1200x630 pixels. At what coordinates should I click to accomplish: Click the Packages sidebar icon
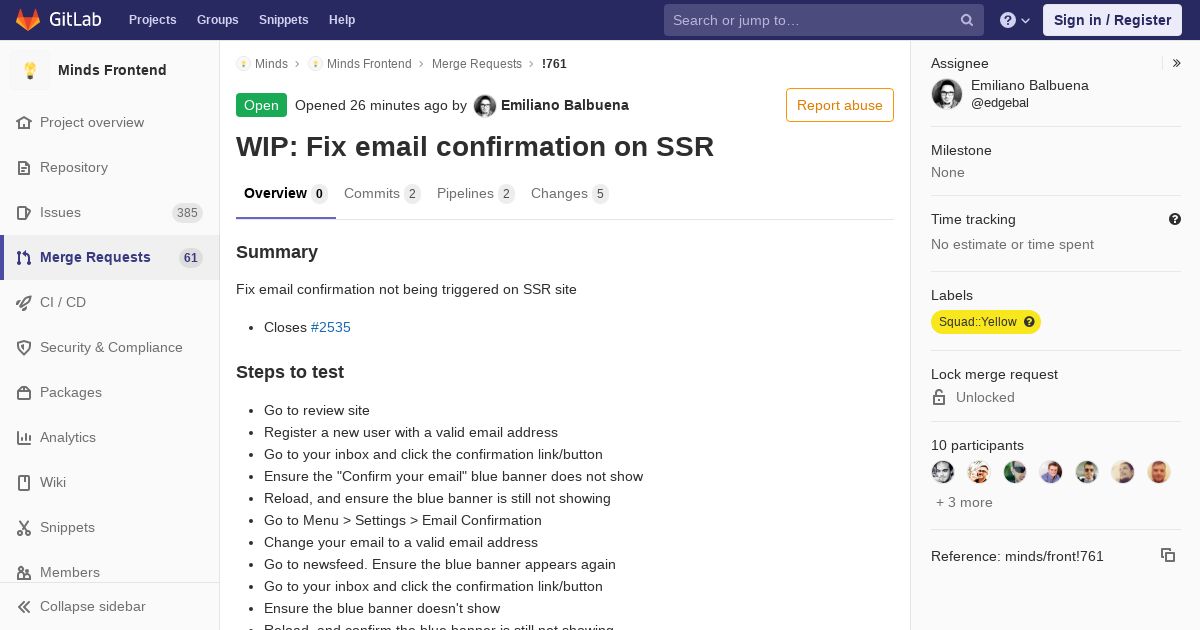(x=24, y=393)
